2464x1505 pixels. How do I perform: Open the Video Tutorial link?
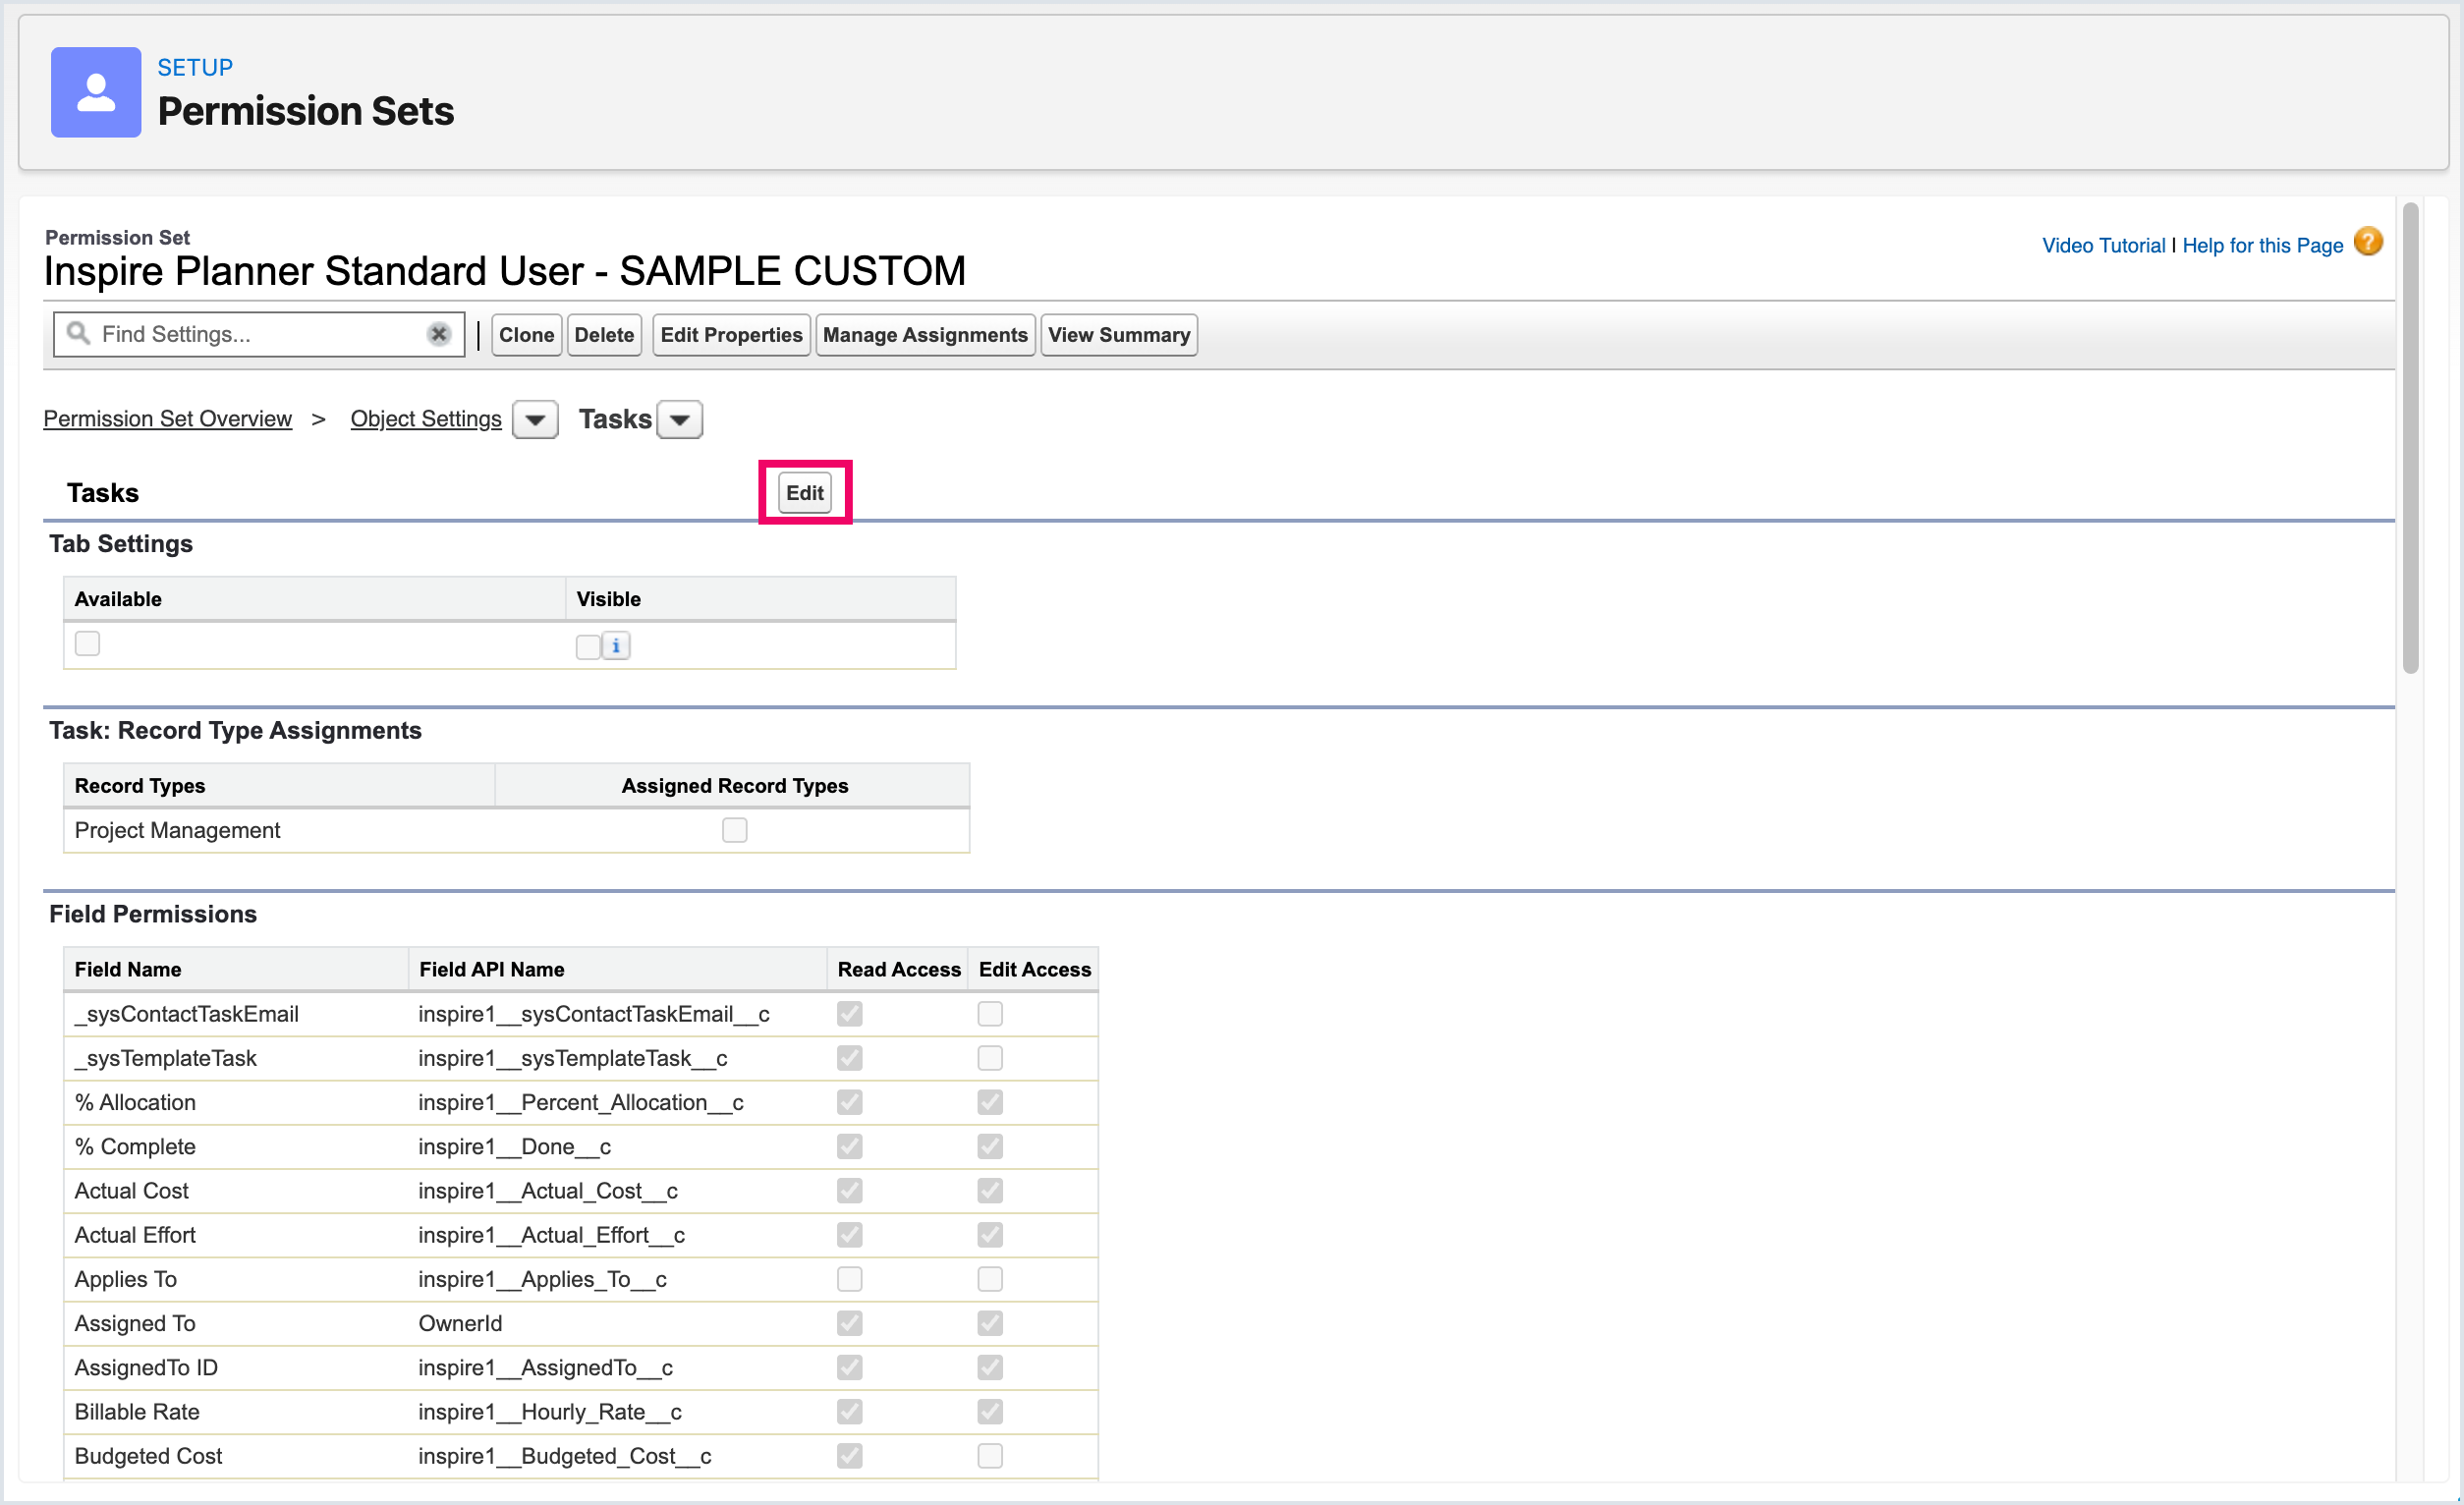[2103, 246]
